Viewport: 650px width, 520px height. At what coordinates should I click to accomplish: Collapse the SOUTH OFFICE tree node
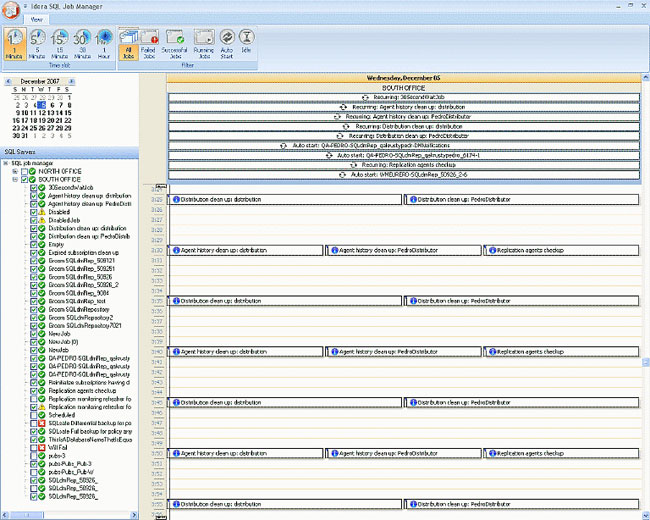[15, 180]
